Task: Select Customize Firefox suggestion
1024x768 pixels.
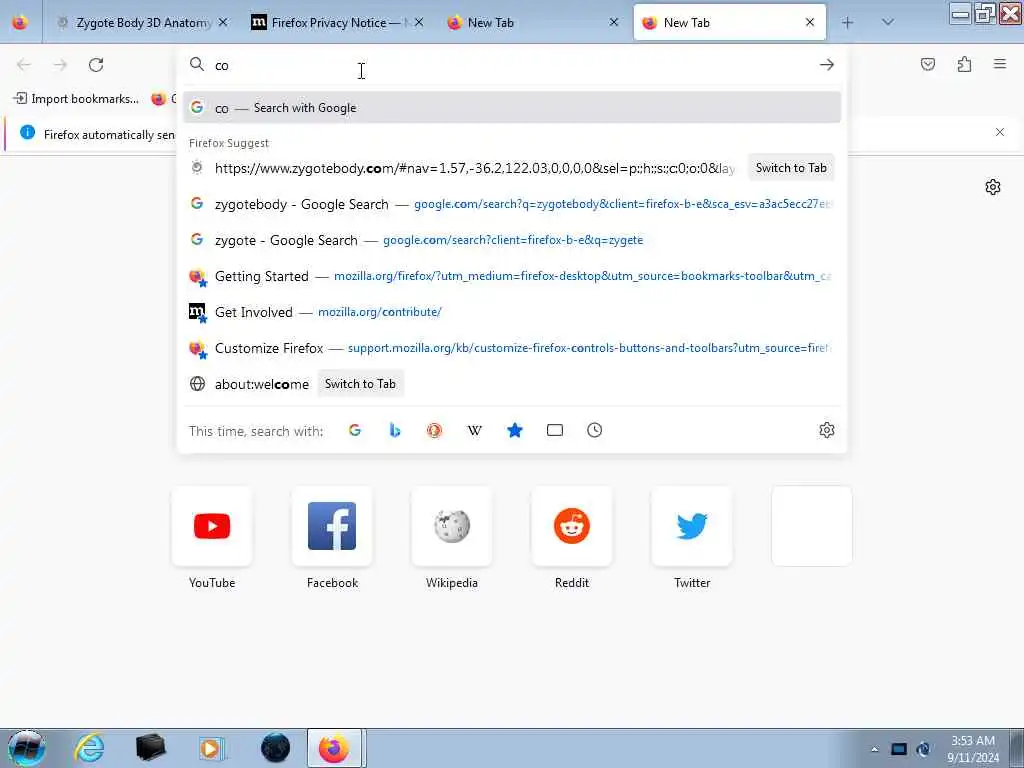Action: pos(512,348)
